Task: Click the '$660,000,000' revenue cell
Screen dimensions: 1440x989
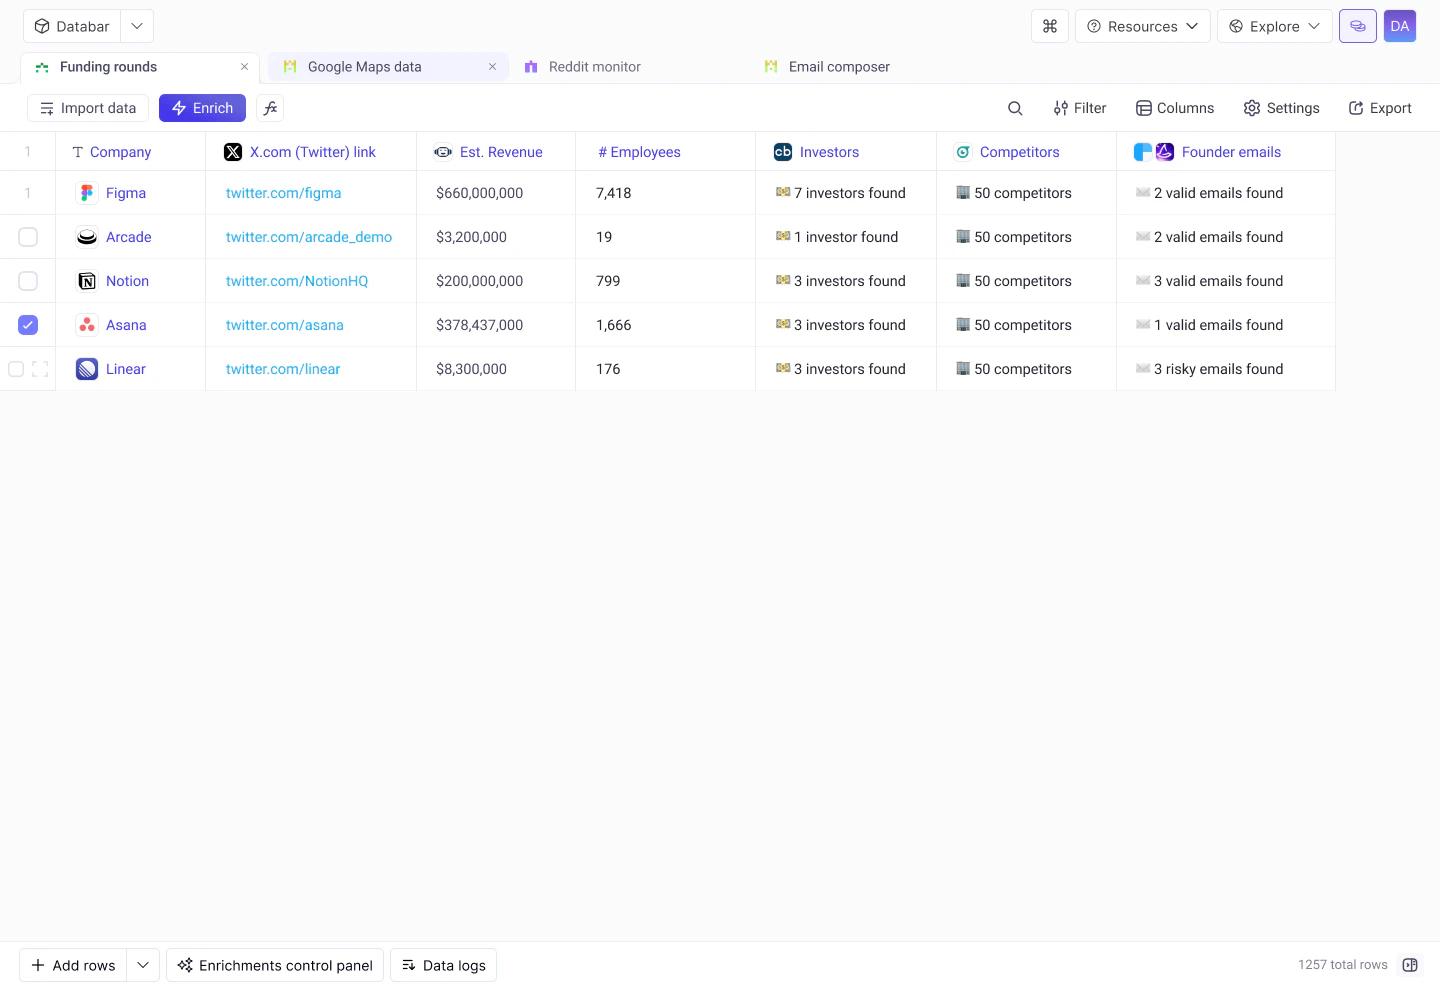Action: tap(496, 193)
